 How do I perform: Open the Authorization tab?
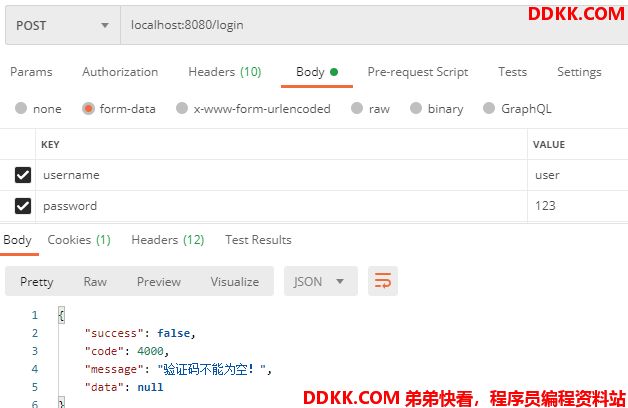pyautogui.click(x=120, y=72)
